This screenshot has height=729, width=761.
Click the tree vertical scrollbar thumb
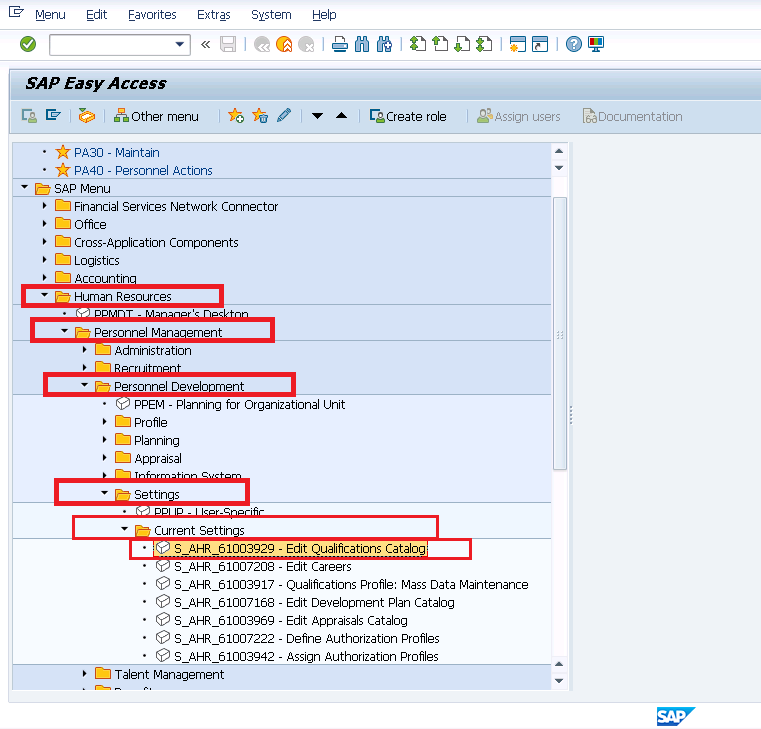tap(560, 333)
